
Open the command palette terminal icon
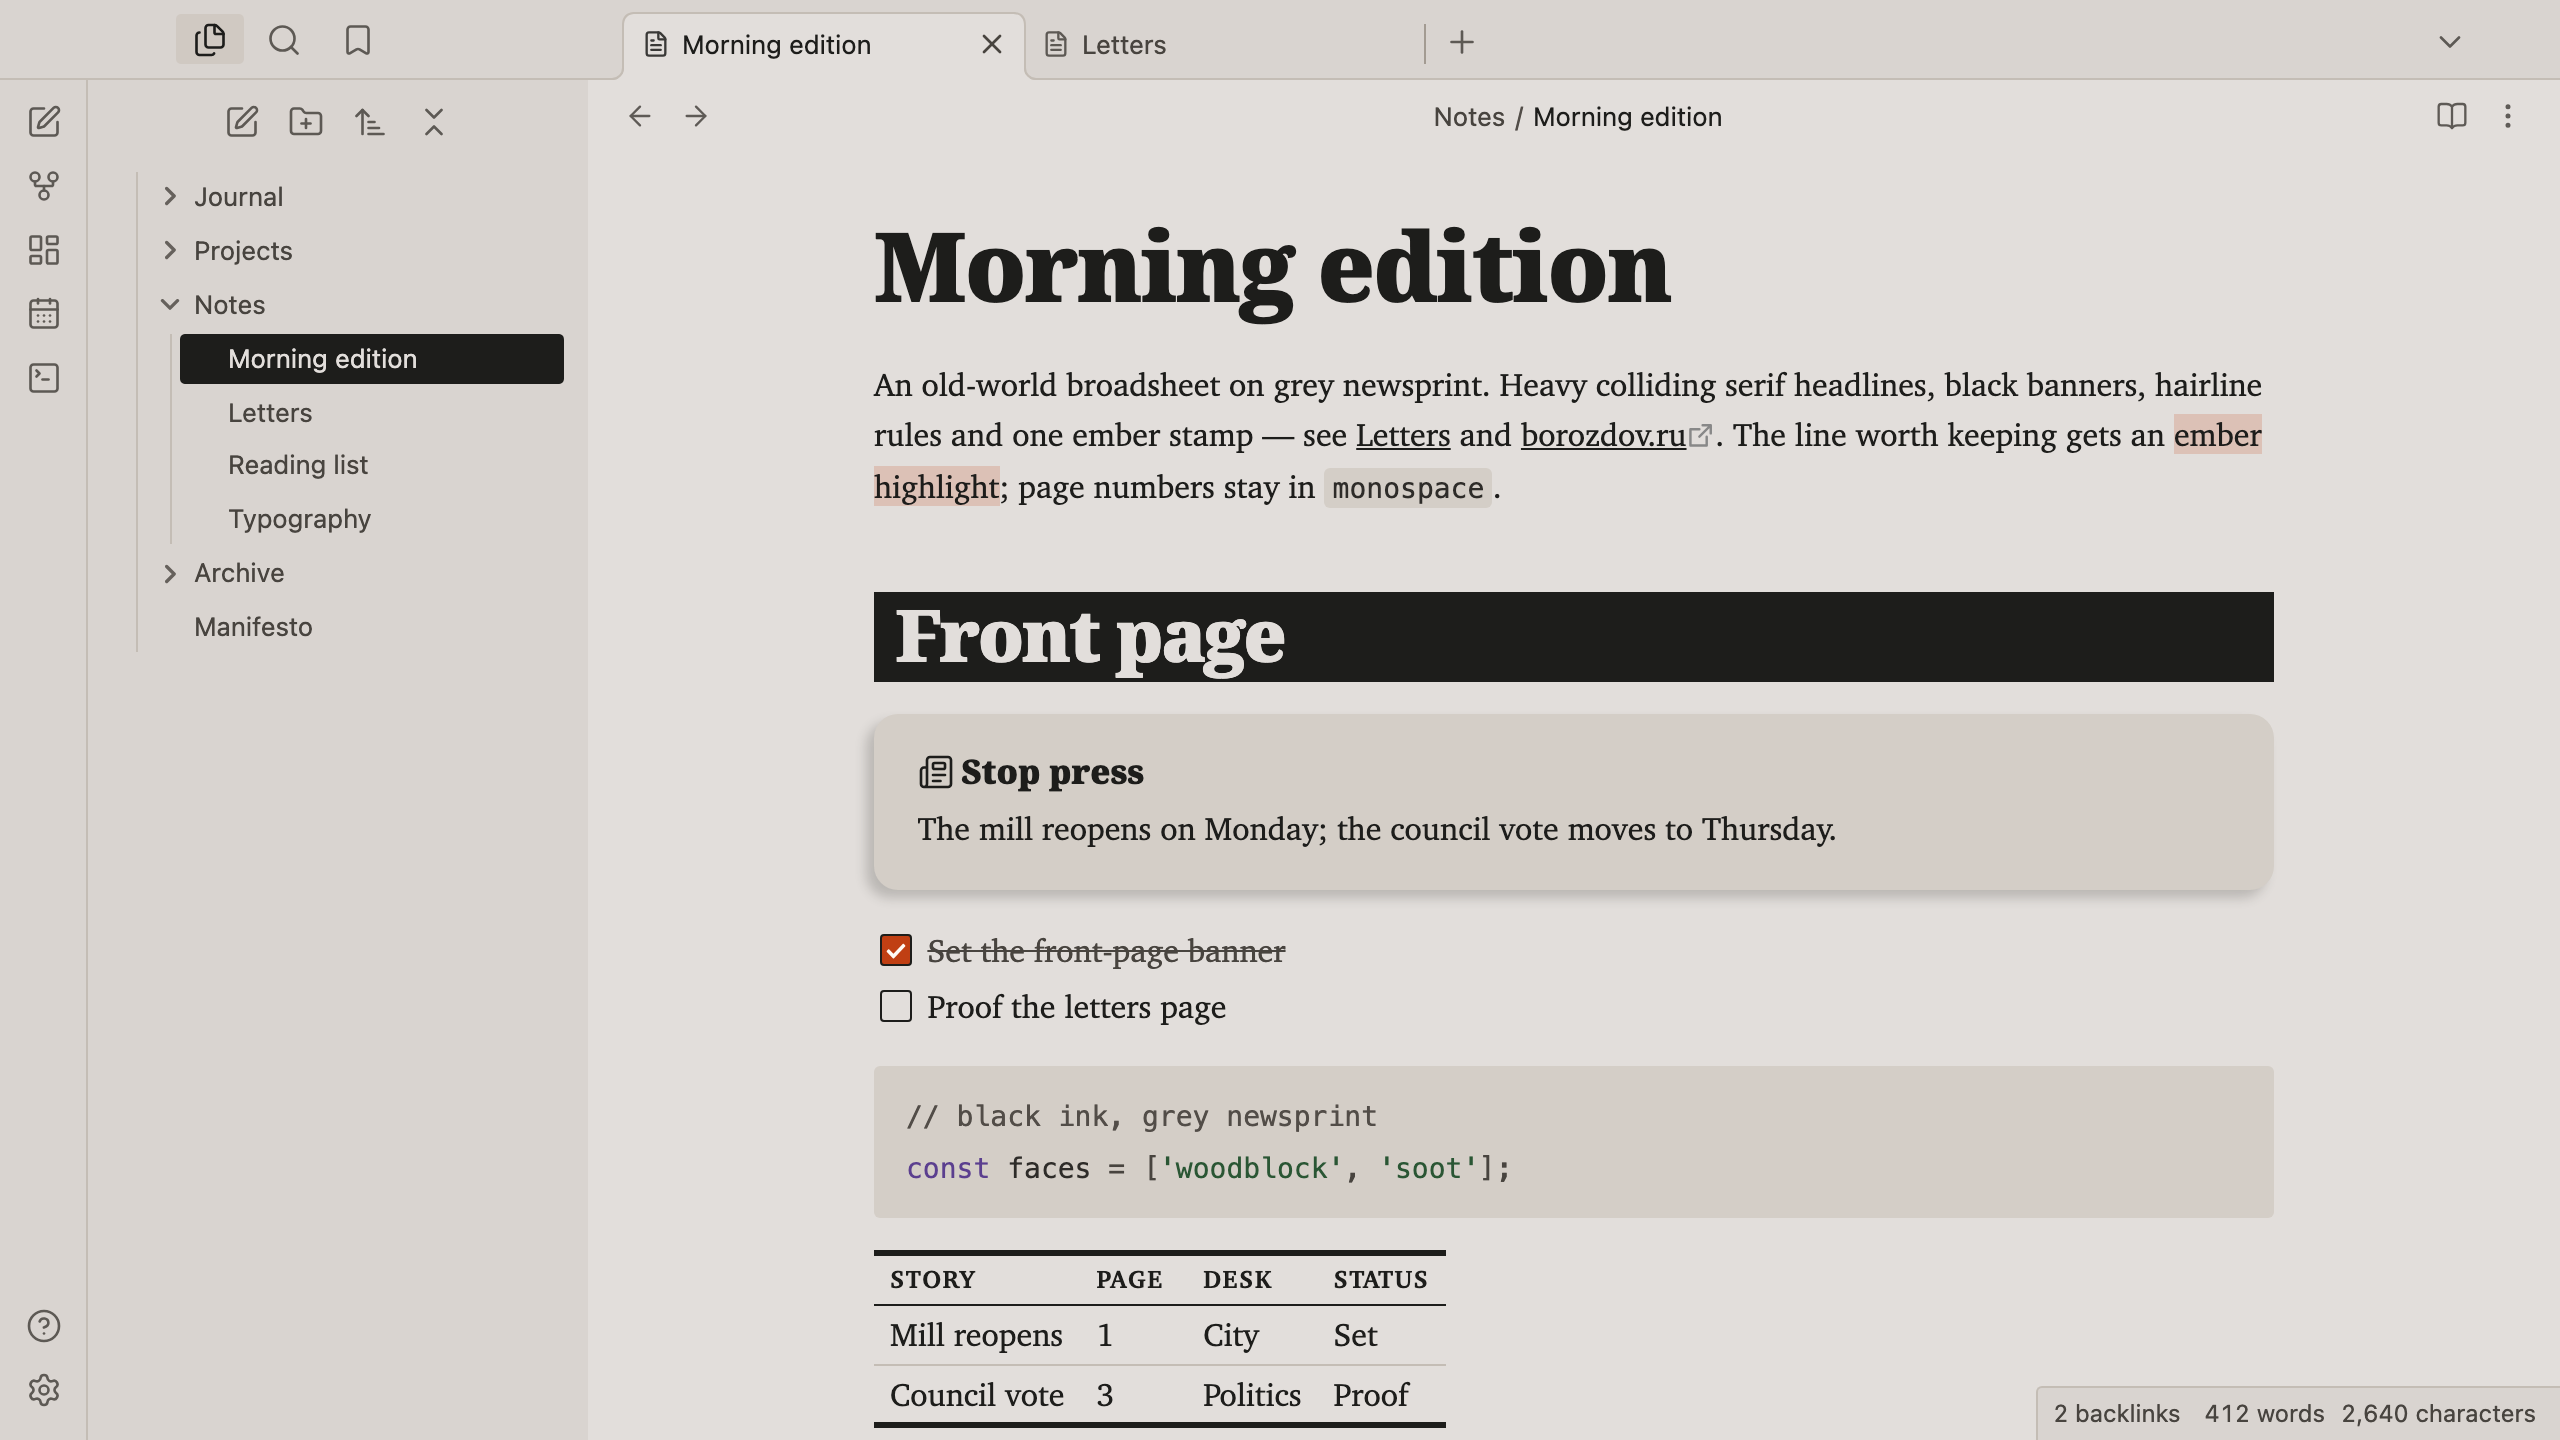pyautogui.click(x=44, y=378)
